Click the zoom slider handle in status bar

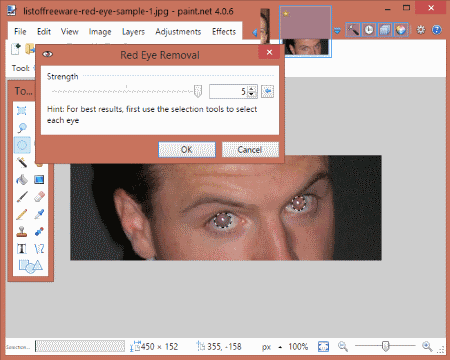coord(385,346)
